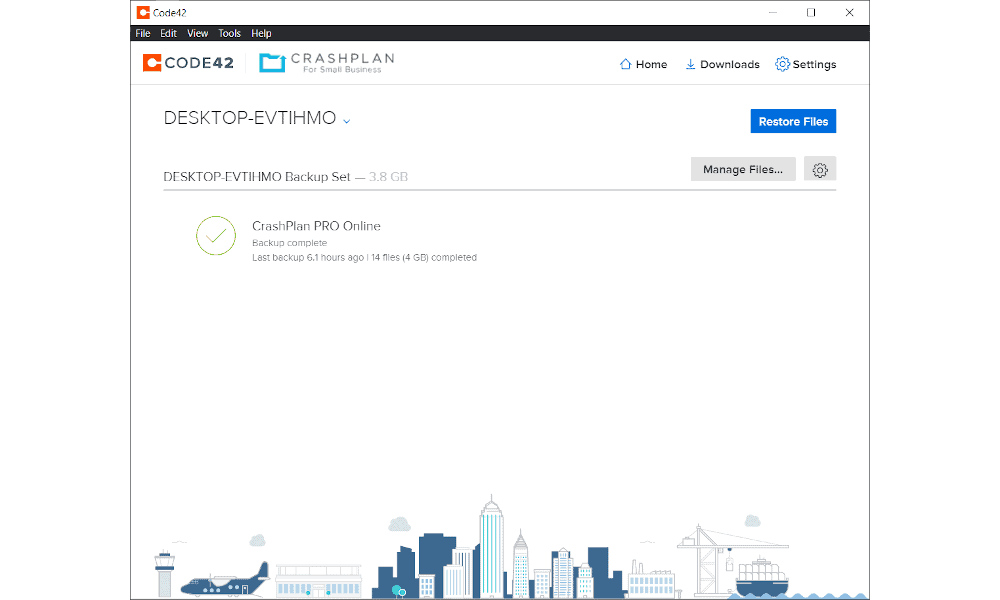Open the View menu
The width and height of the screenshot is (1000, 600).
[197, 33]
